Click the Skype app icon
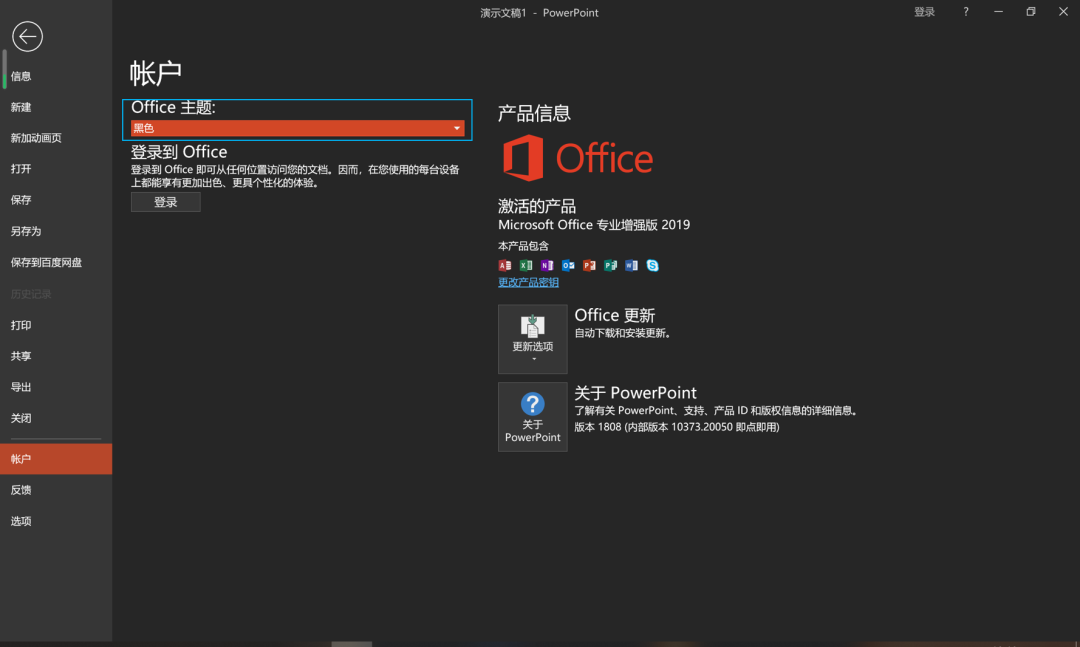 click(x=652, y=265)
